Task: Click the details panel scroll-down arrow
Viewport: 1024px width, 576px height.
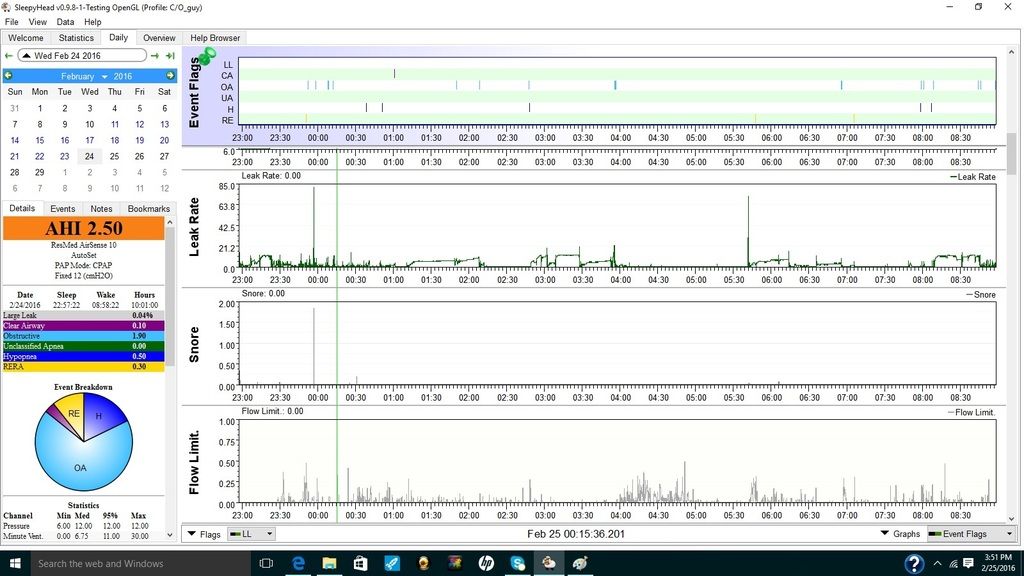Action: point(170,536)
